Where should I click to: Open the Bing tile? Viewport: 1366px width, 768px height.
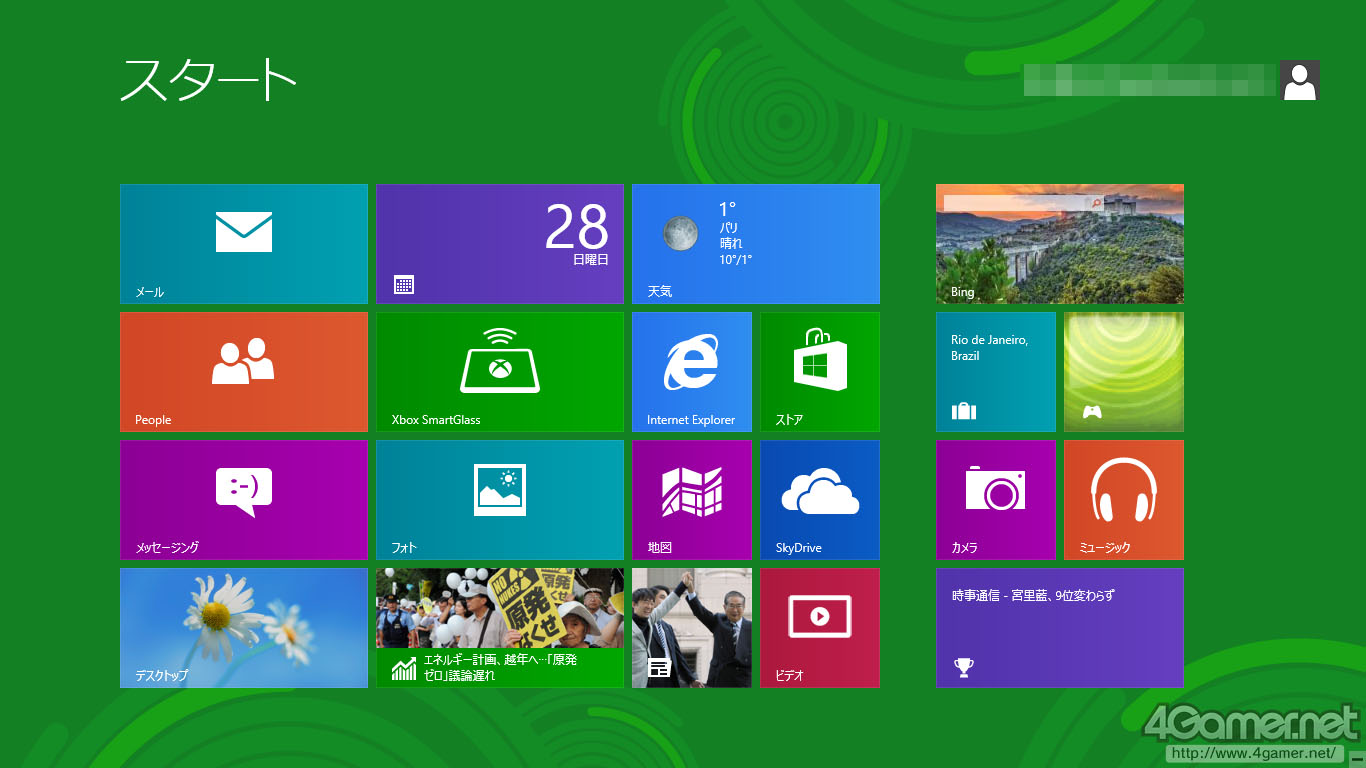(x=1060, y=244)
